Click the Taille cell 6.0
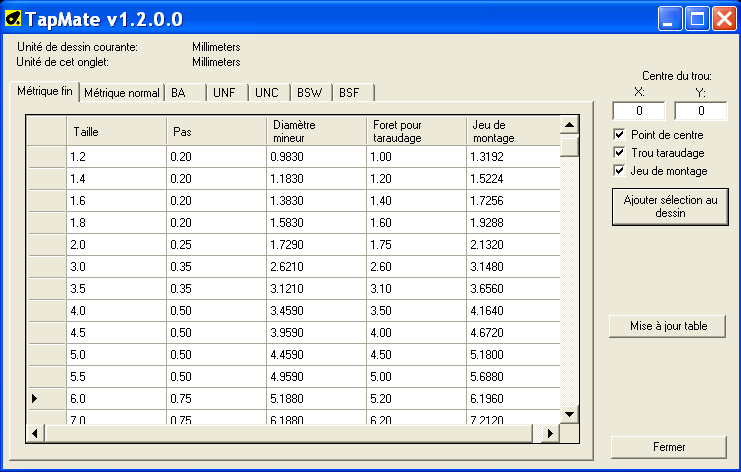The width and height of the screenshot is (741, 472). coord(116,399)
